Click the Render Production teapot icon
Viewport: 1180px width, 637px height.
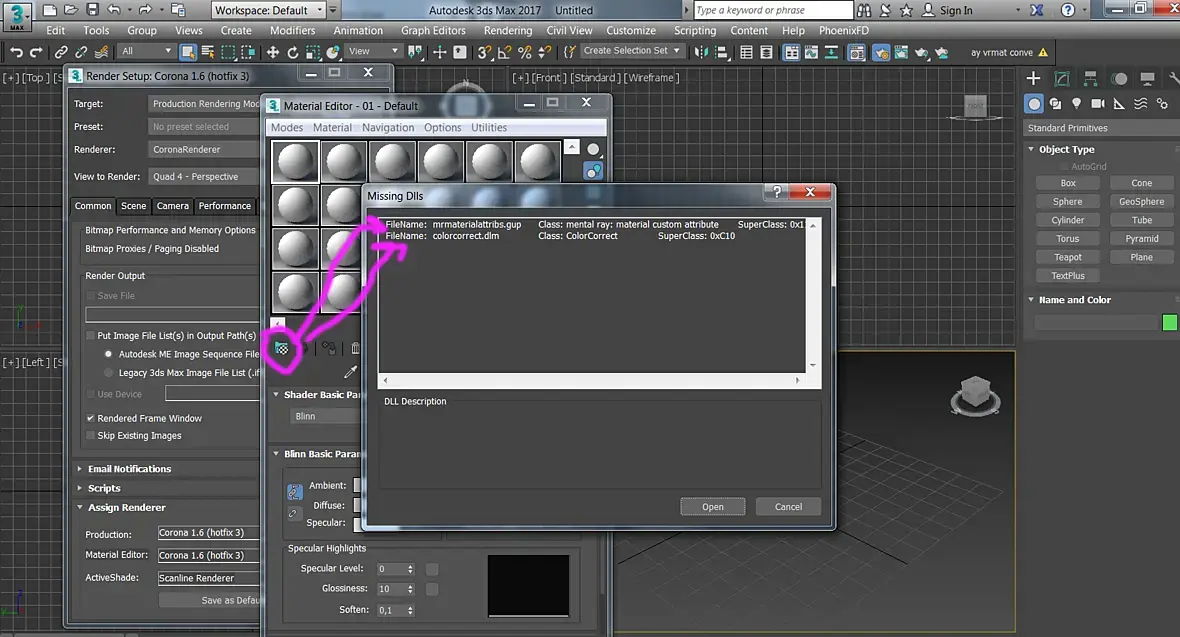click(x=921, y=52)
